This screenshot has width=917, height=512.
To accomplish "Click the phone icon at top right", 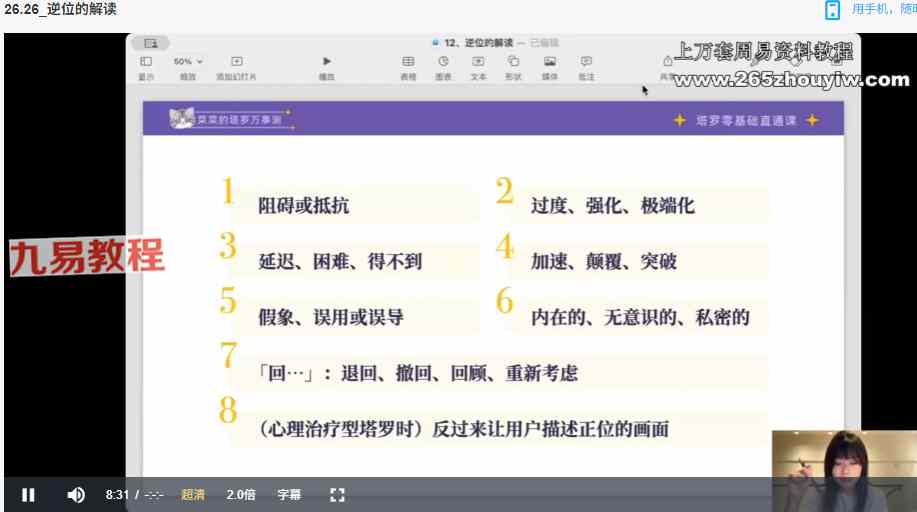I will tap(832, 10).
